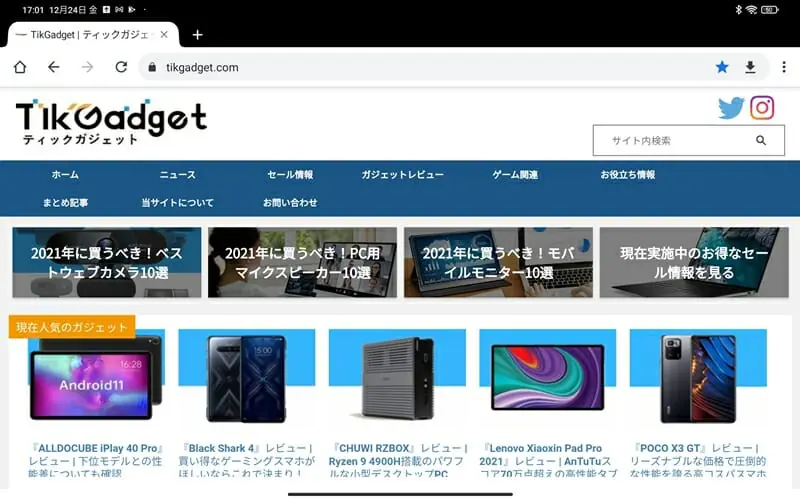Close the TikGadget tab

pyautogui.click(x=164, y=34)
